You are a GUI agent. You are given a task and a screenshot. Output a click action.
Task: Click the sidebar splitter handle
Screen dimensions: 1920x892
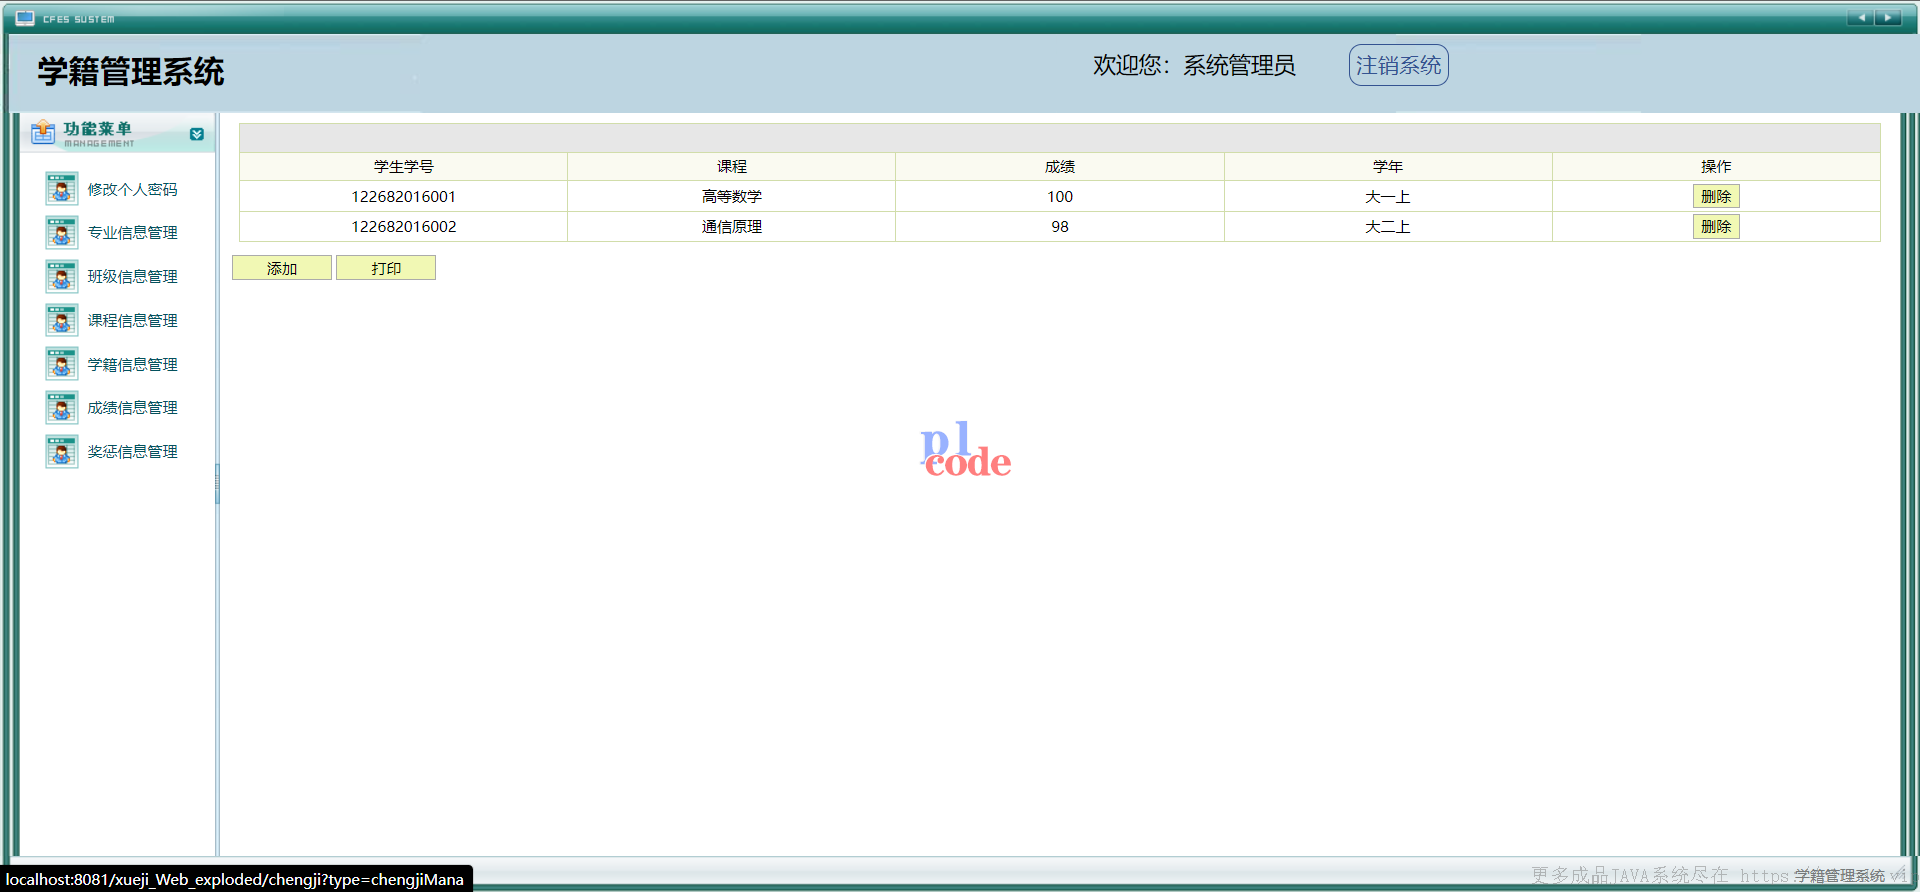[217, 484]
